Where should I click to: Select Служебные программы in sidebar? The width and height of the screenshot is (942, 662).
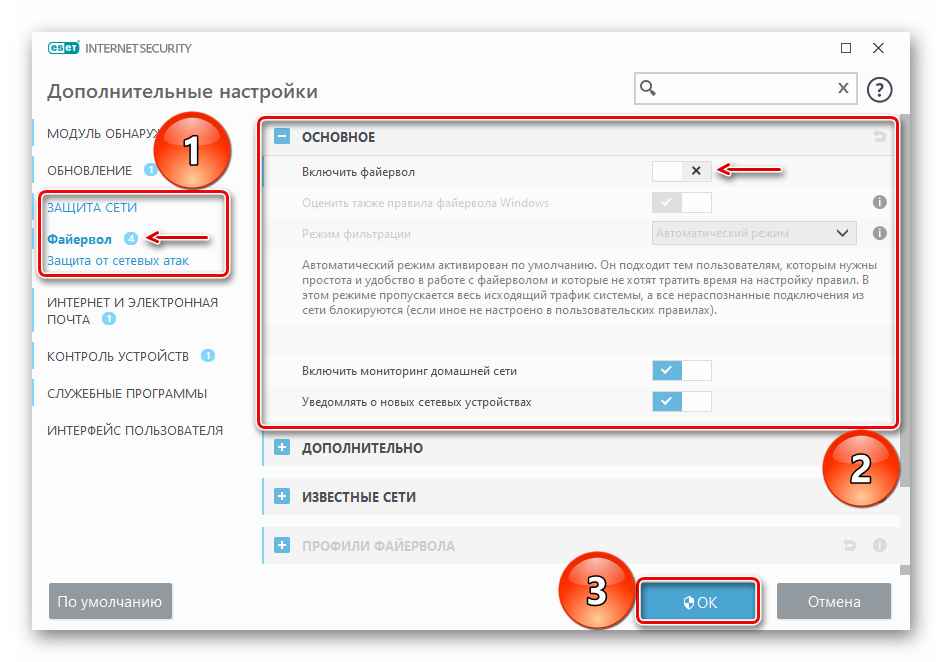(127, 393)
